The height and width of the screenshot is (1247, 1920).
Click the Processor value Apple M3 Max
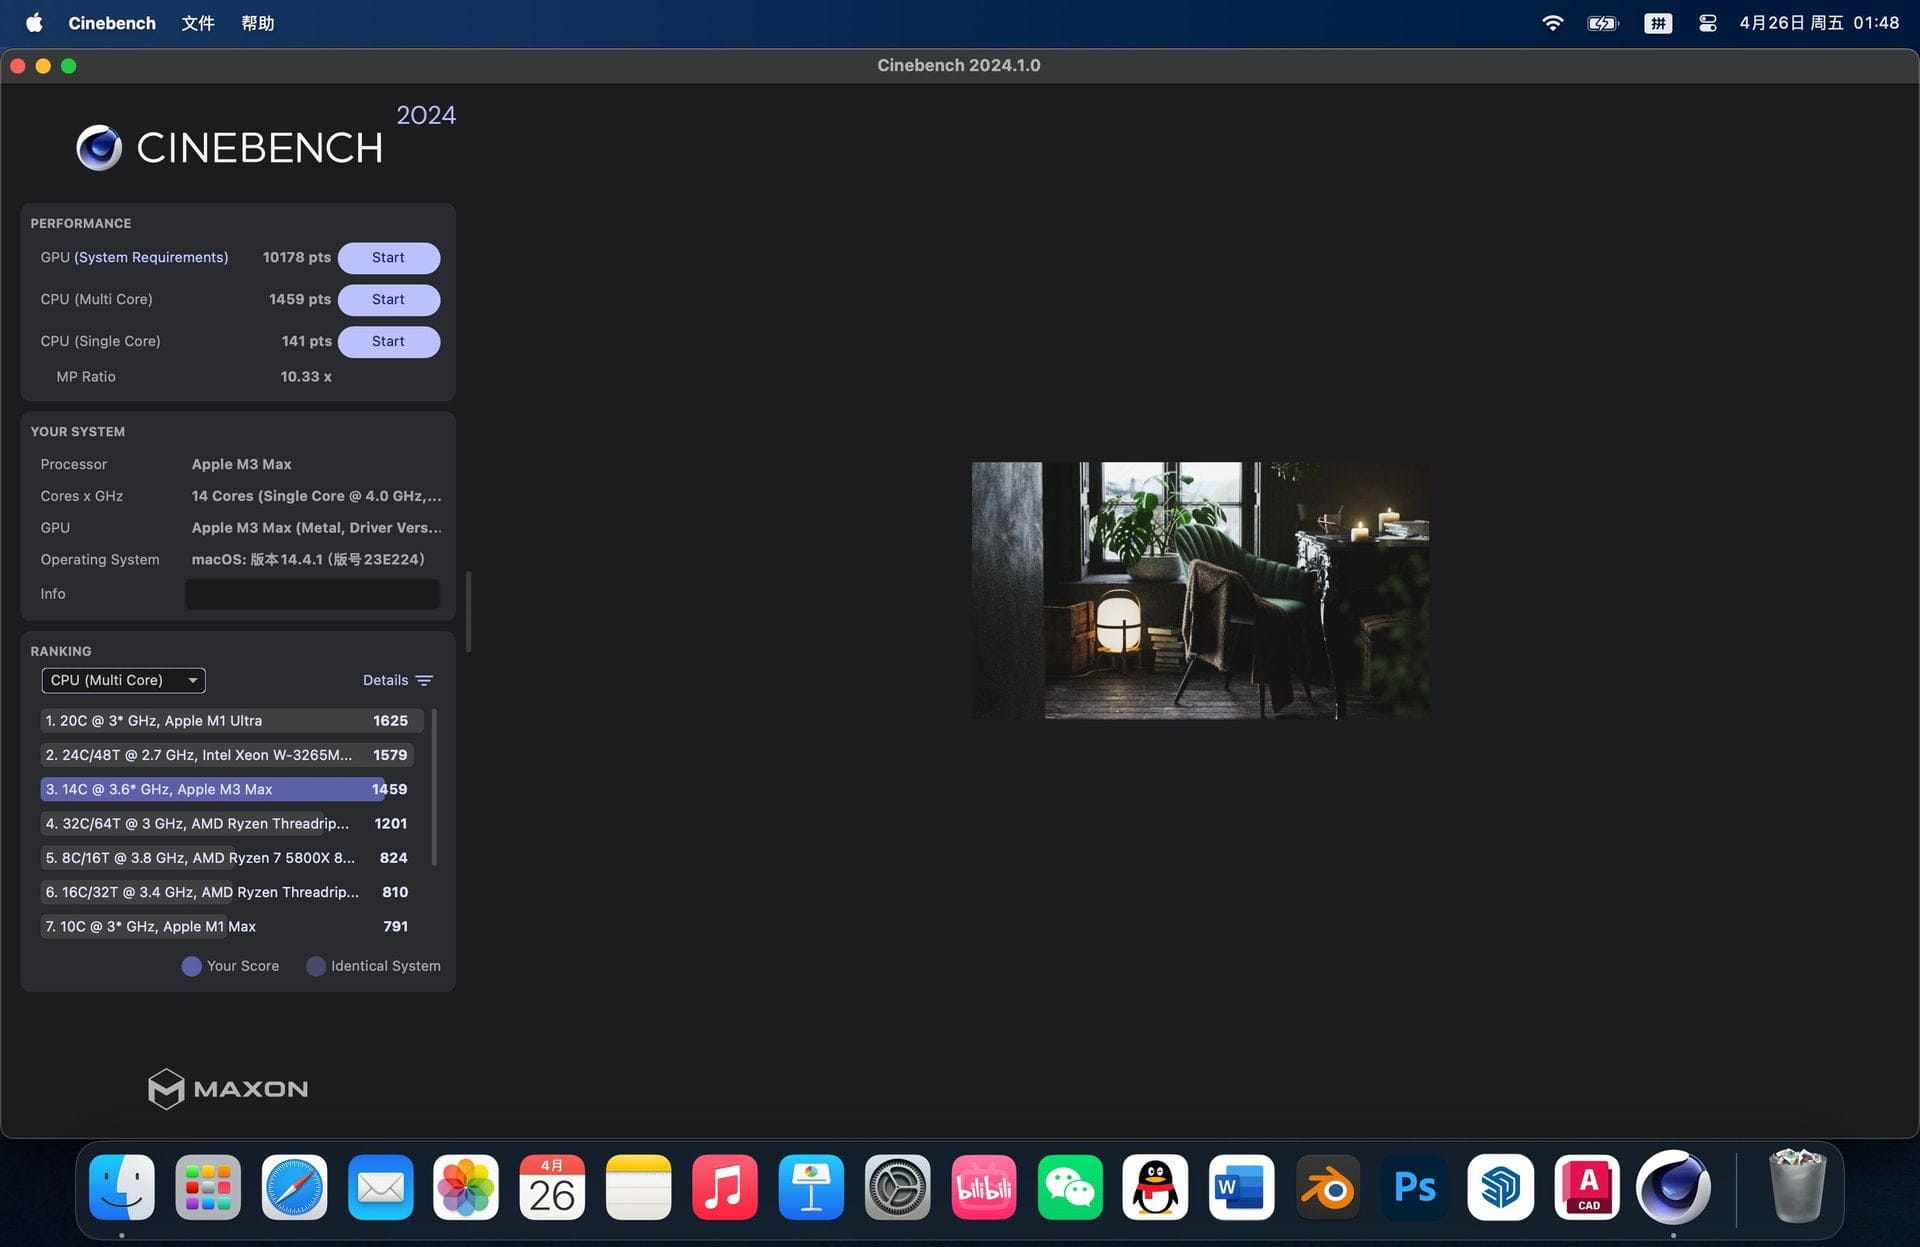tap(242, 464)
